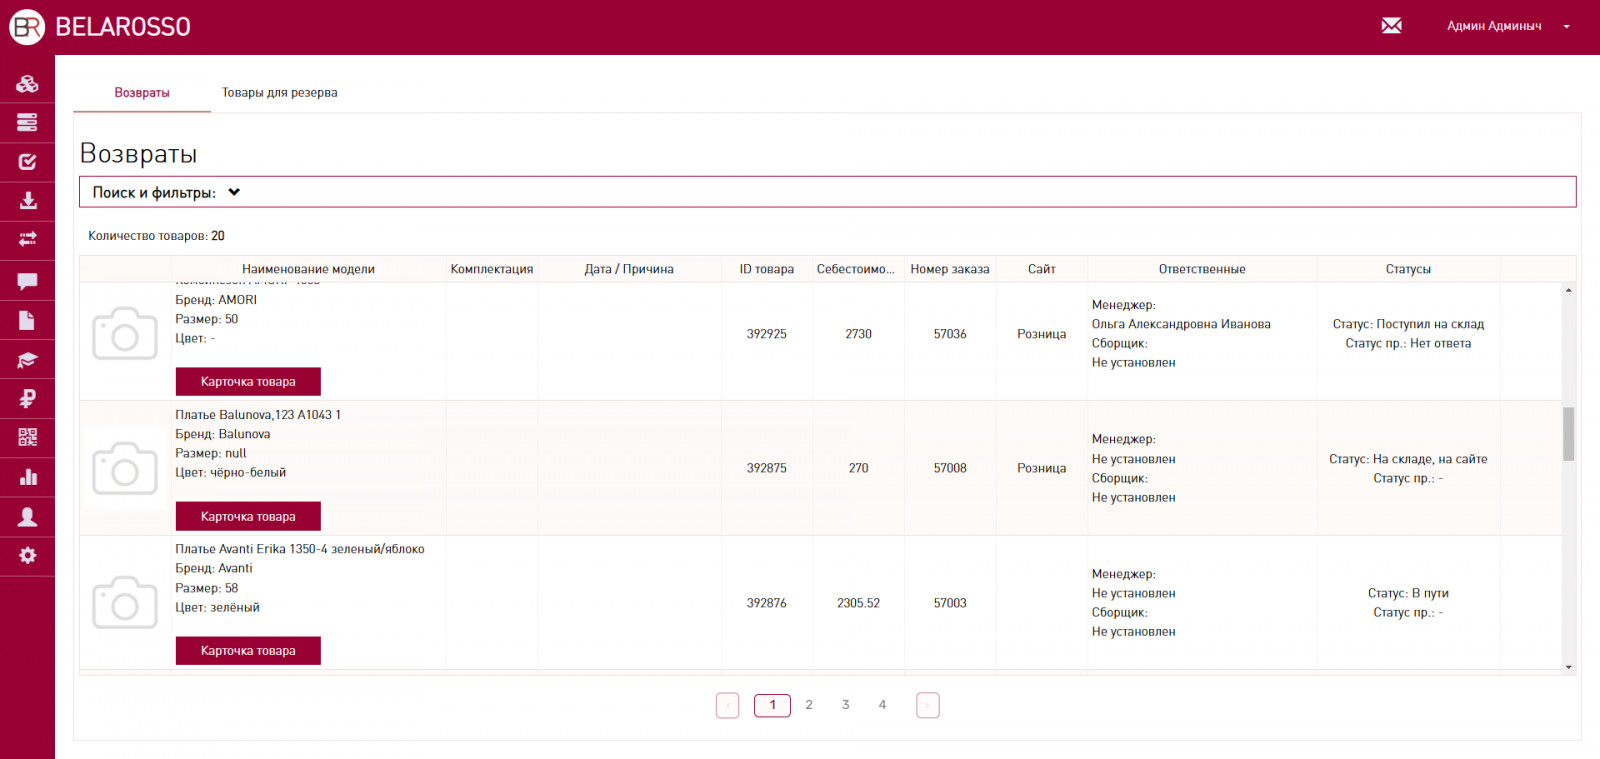Open the server-stack sidebar section
1600x759 pixels.
(27, 123)
